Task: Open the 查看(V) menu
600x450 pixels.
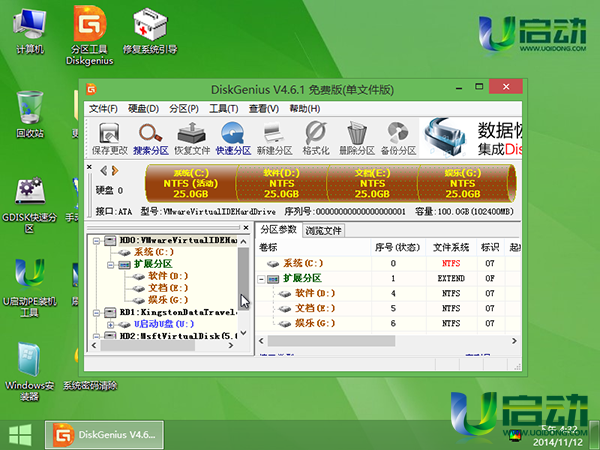Action: [264, 109]
